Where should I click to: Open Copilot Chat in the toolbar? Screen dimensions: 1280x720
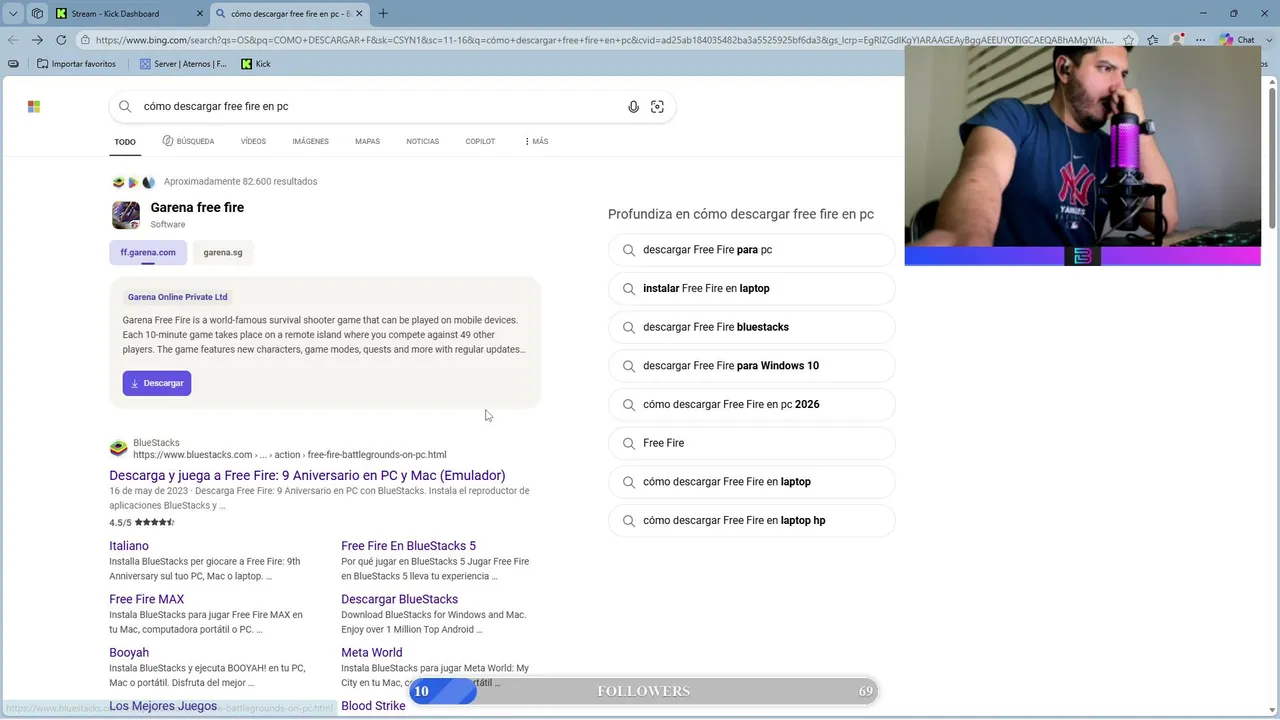(1237, 40)
